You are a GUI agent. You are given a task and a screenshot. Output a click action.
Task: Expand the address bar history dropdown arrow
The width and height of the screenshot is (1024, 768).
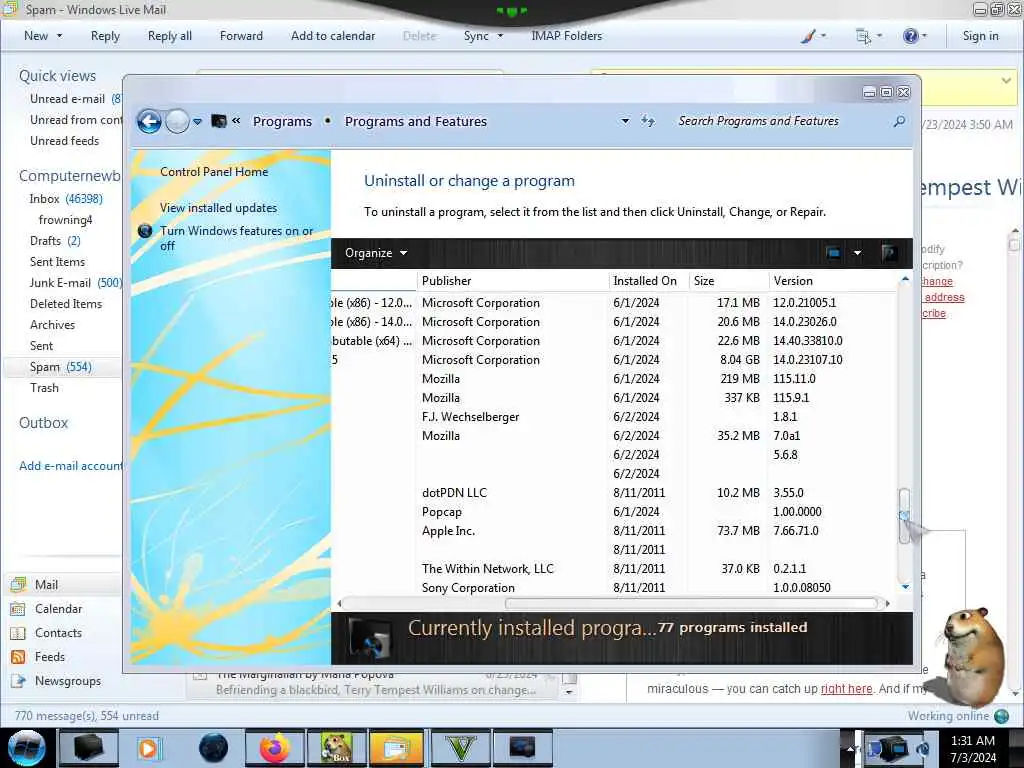[x=625, y=121]
